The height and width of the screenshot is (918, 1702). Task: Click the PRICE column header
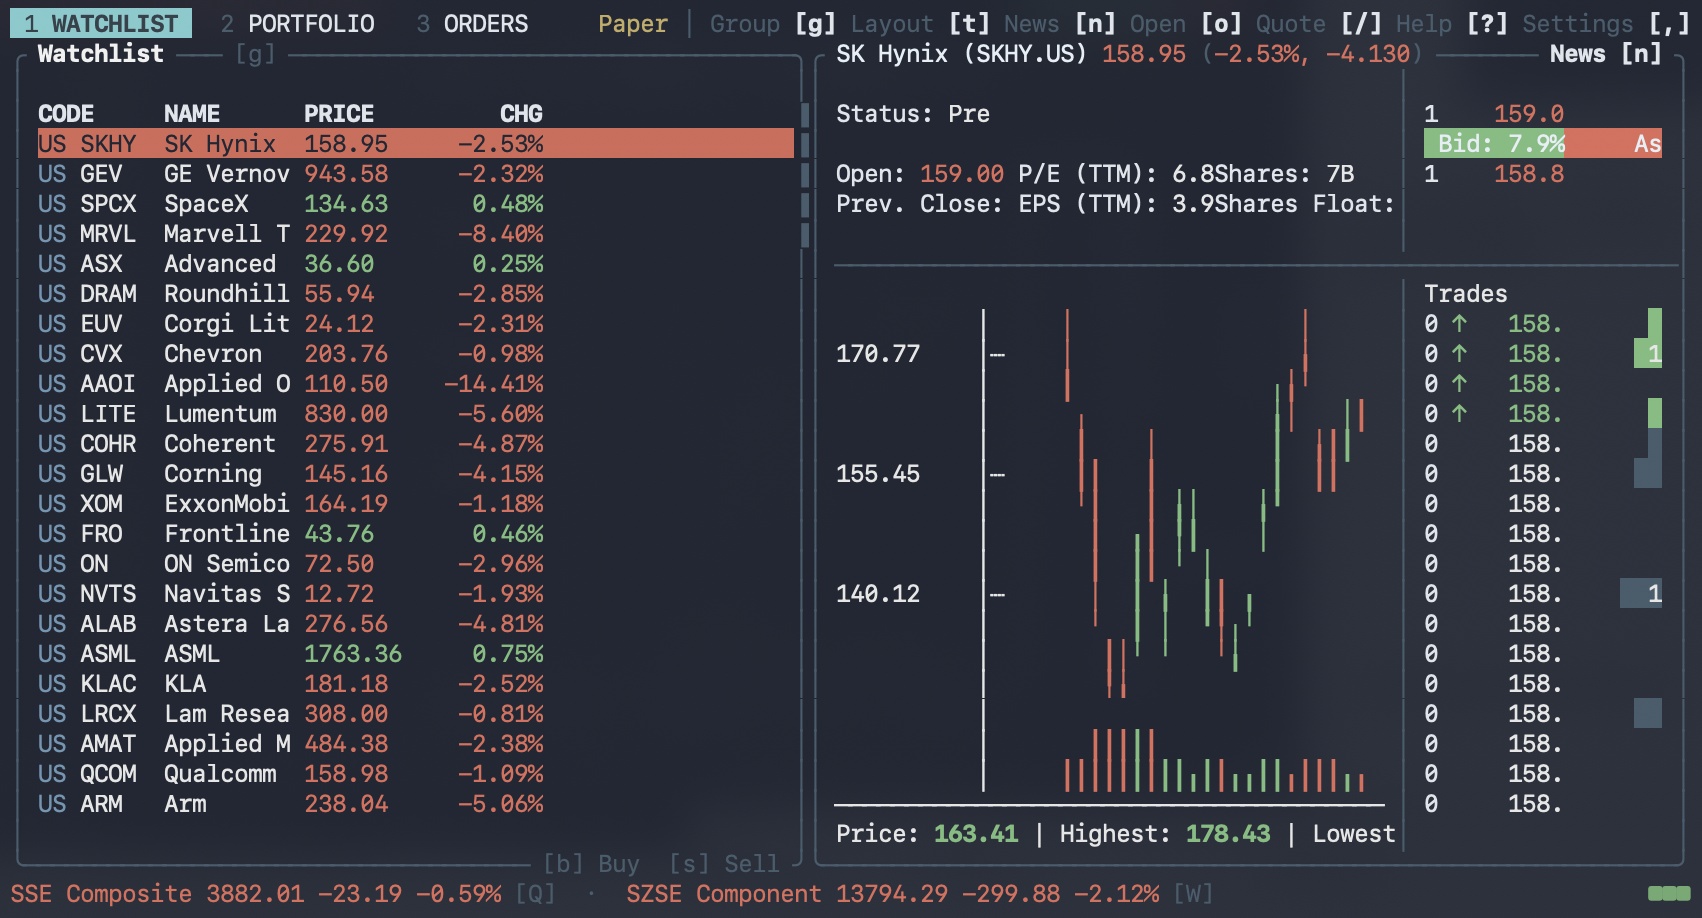pos(339,113)
